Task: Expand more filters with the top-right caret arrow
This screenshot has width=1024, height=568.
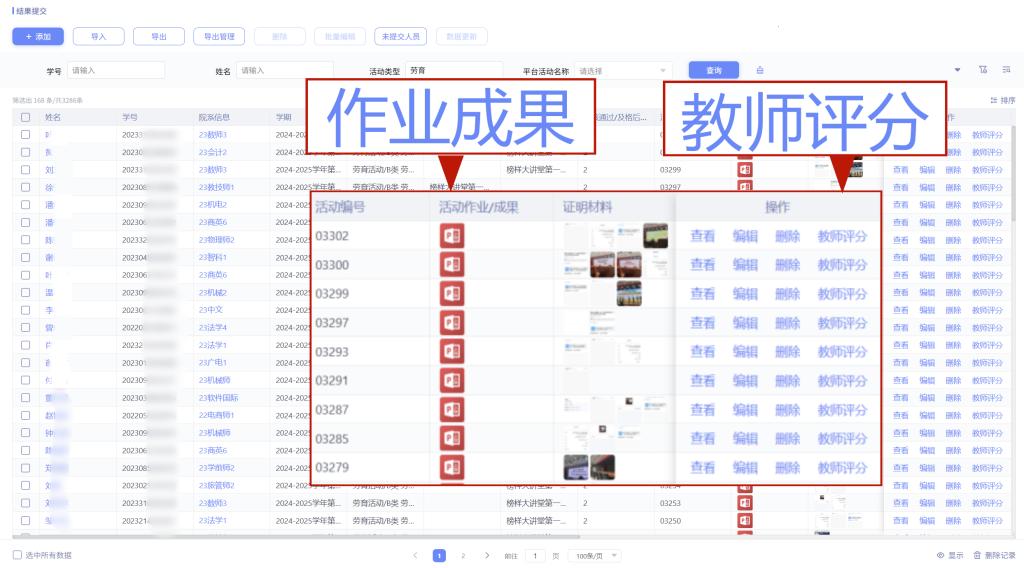Action: [x=958, y=70]
